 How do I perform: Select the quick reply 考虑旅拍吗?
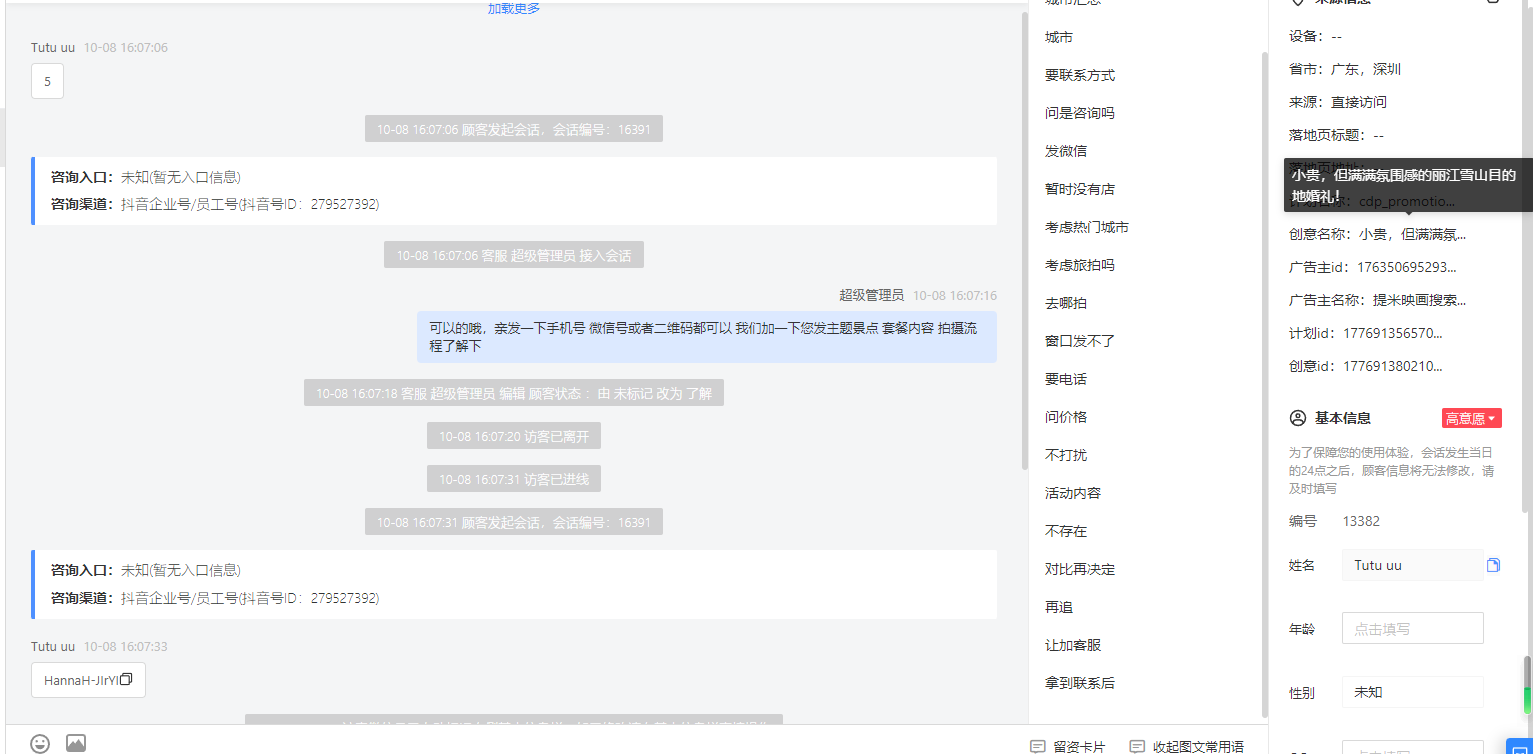pos(1080,265)
